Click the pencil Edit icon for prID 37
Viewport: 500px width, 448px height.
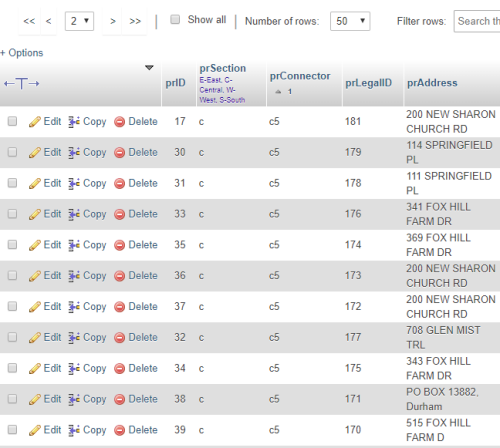pos(35,307)
